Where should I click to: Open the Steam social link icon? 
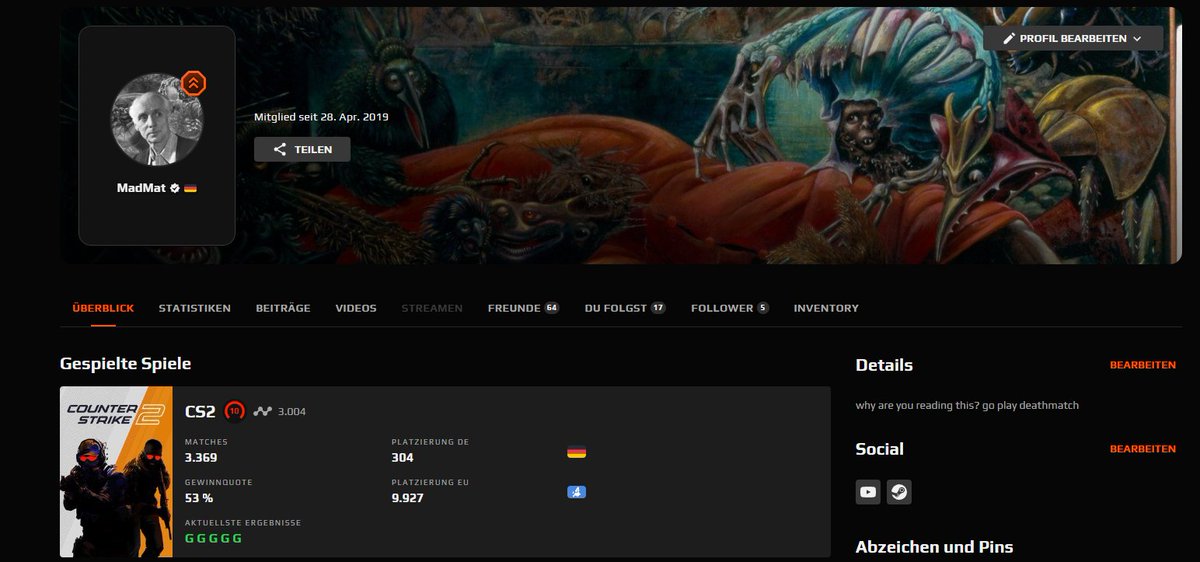point(899,491)
